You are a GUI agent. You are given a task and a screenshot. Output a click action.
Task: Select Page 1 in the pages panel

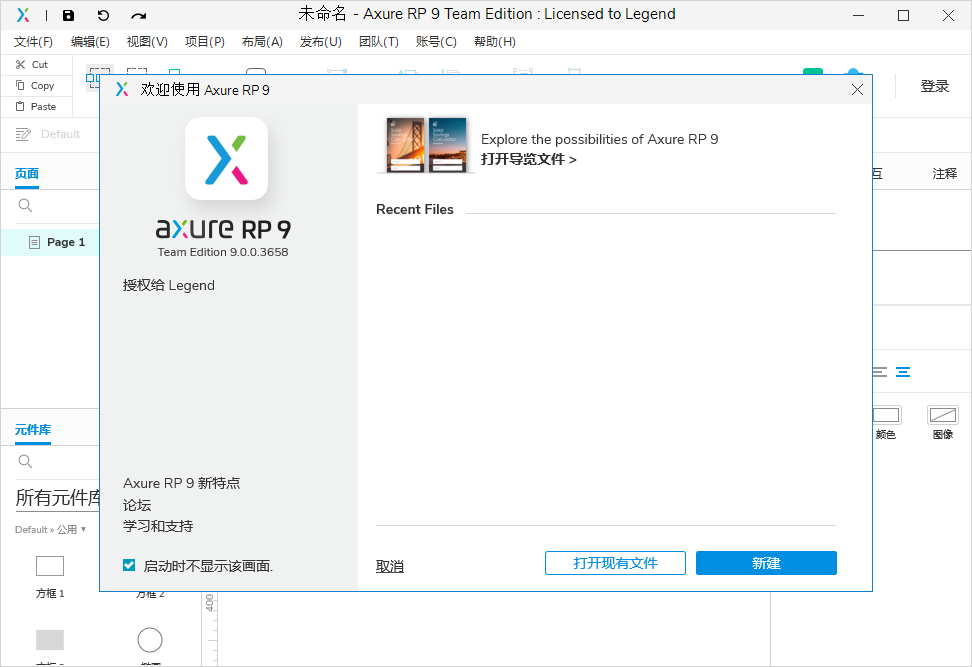(64, 242)
